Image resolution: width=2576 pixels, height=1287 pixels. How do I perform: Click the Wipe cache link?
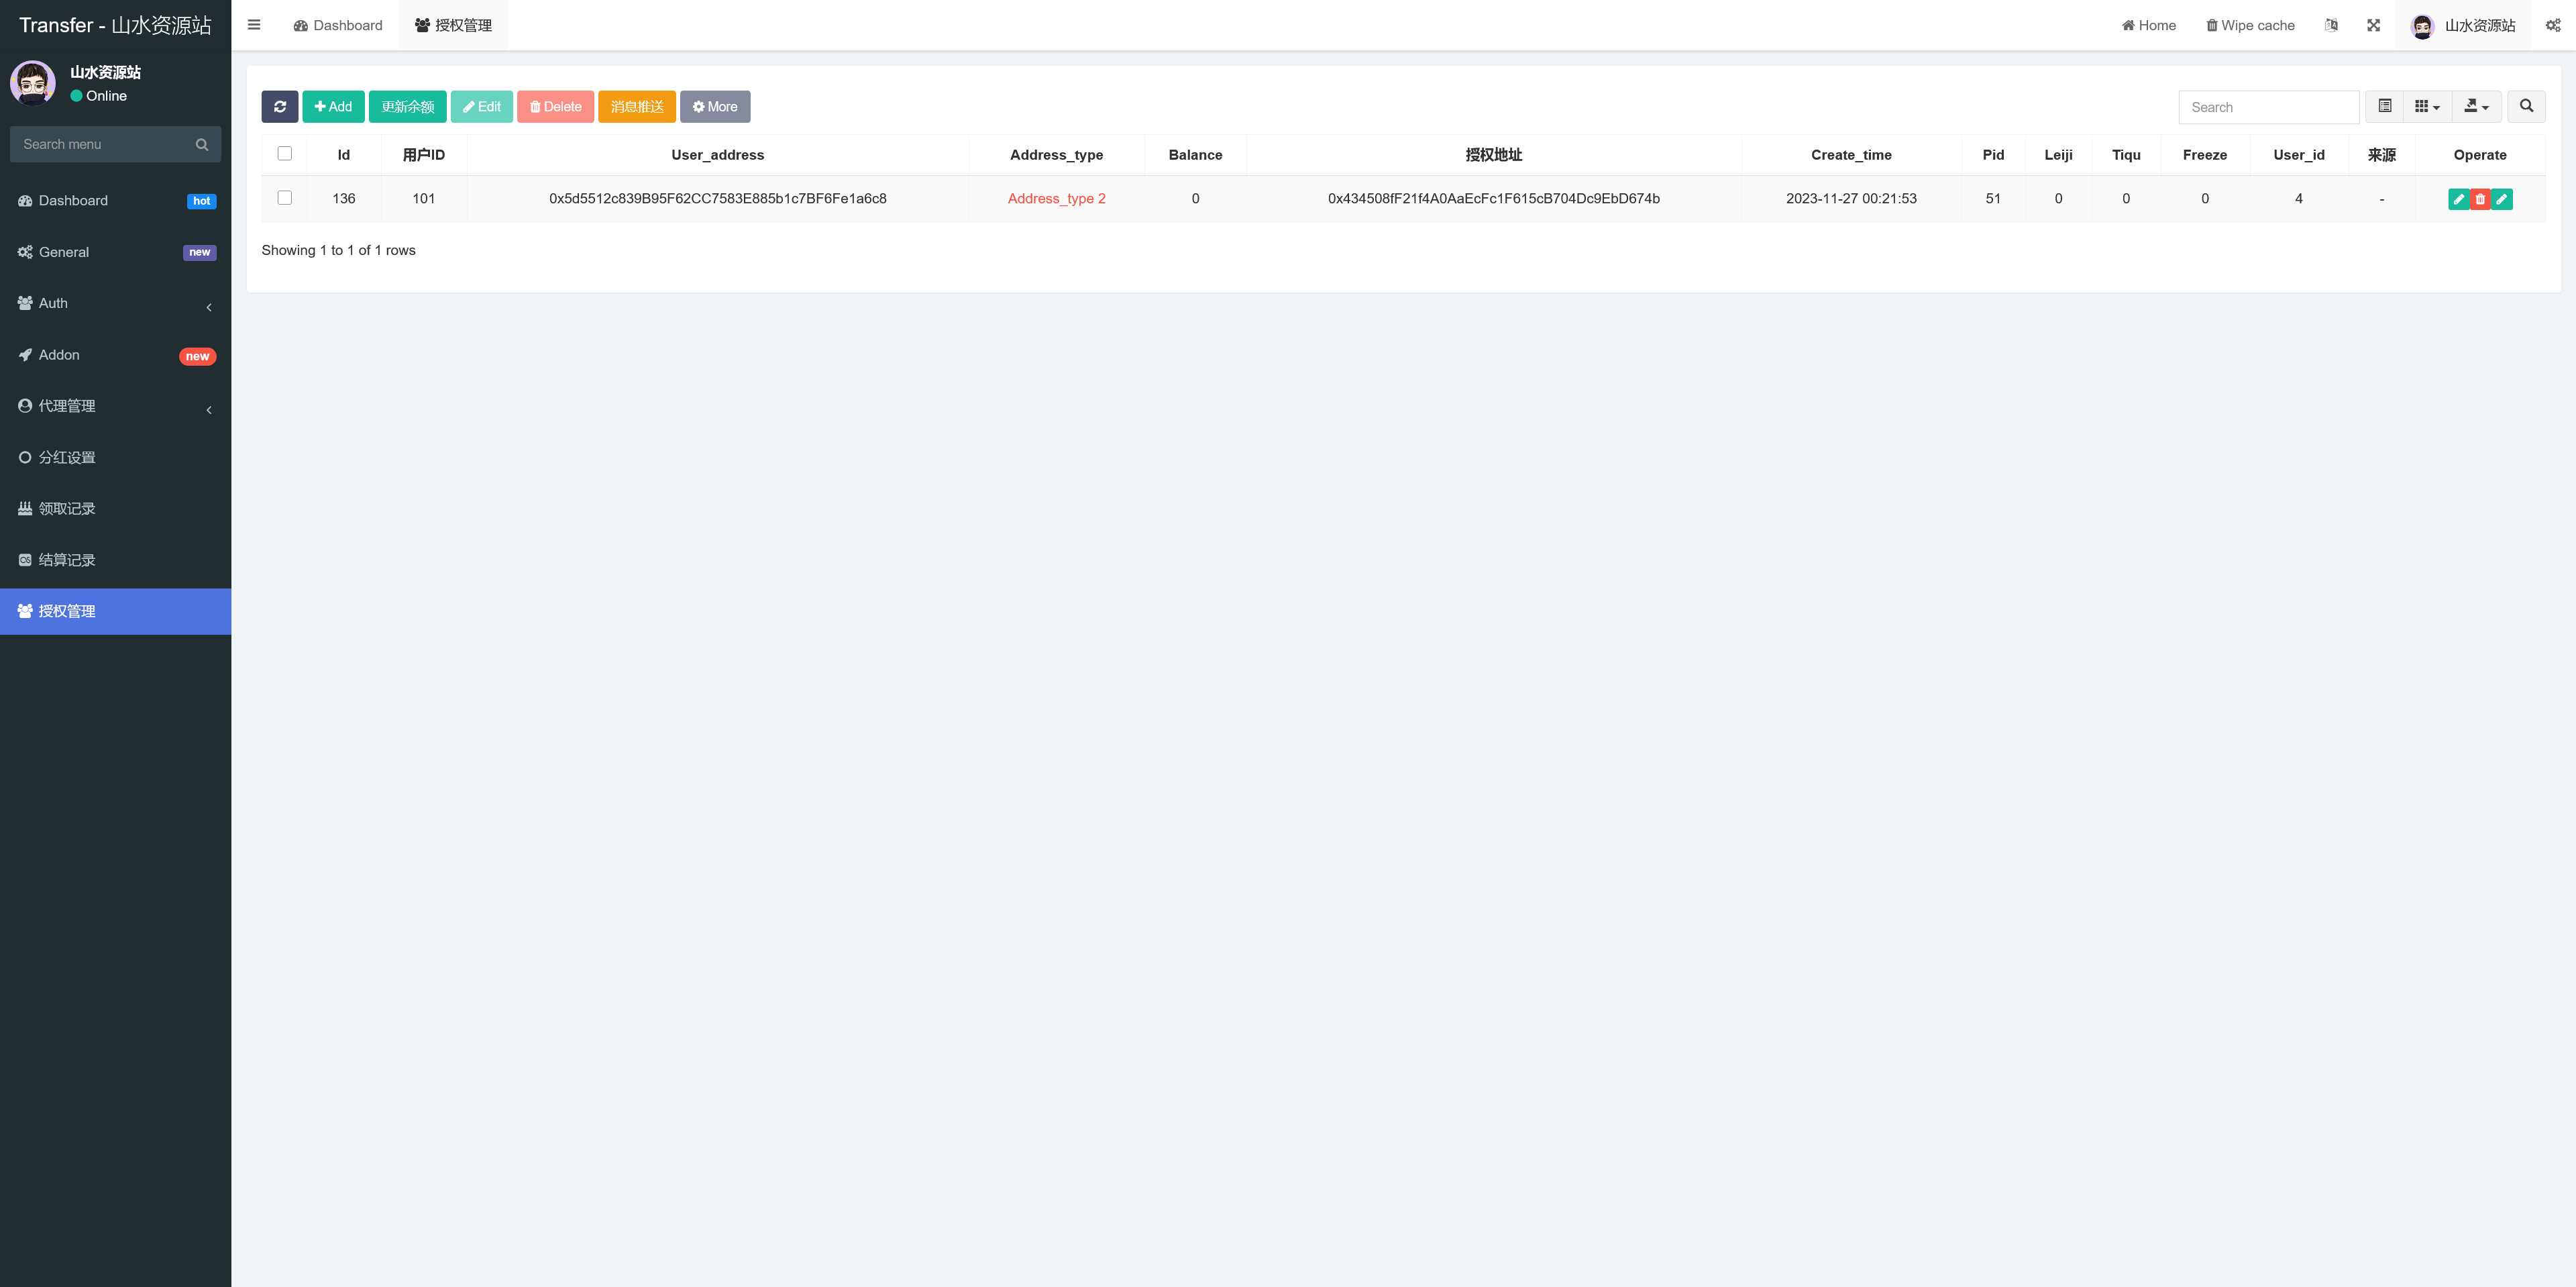pyautogui.click(x=2250, y=25)
